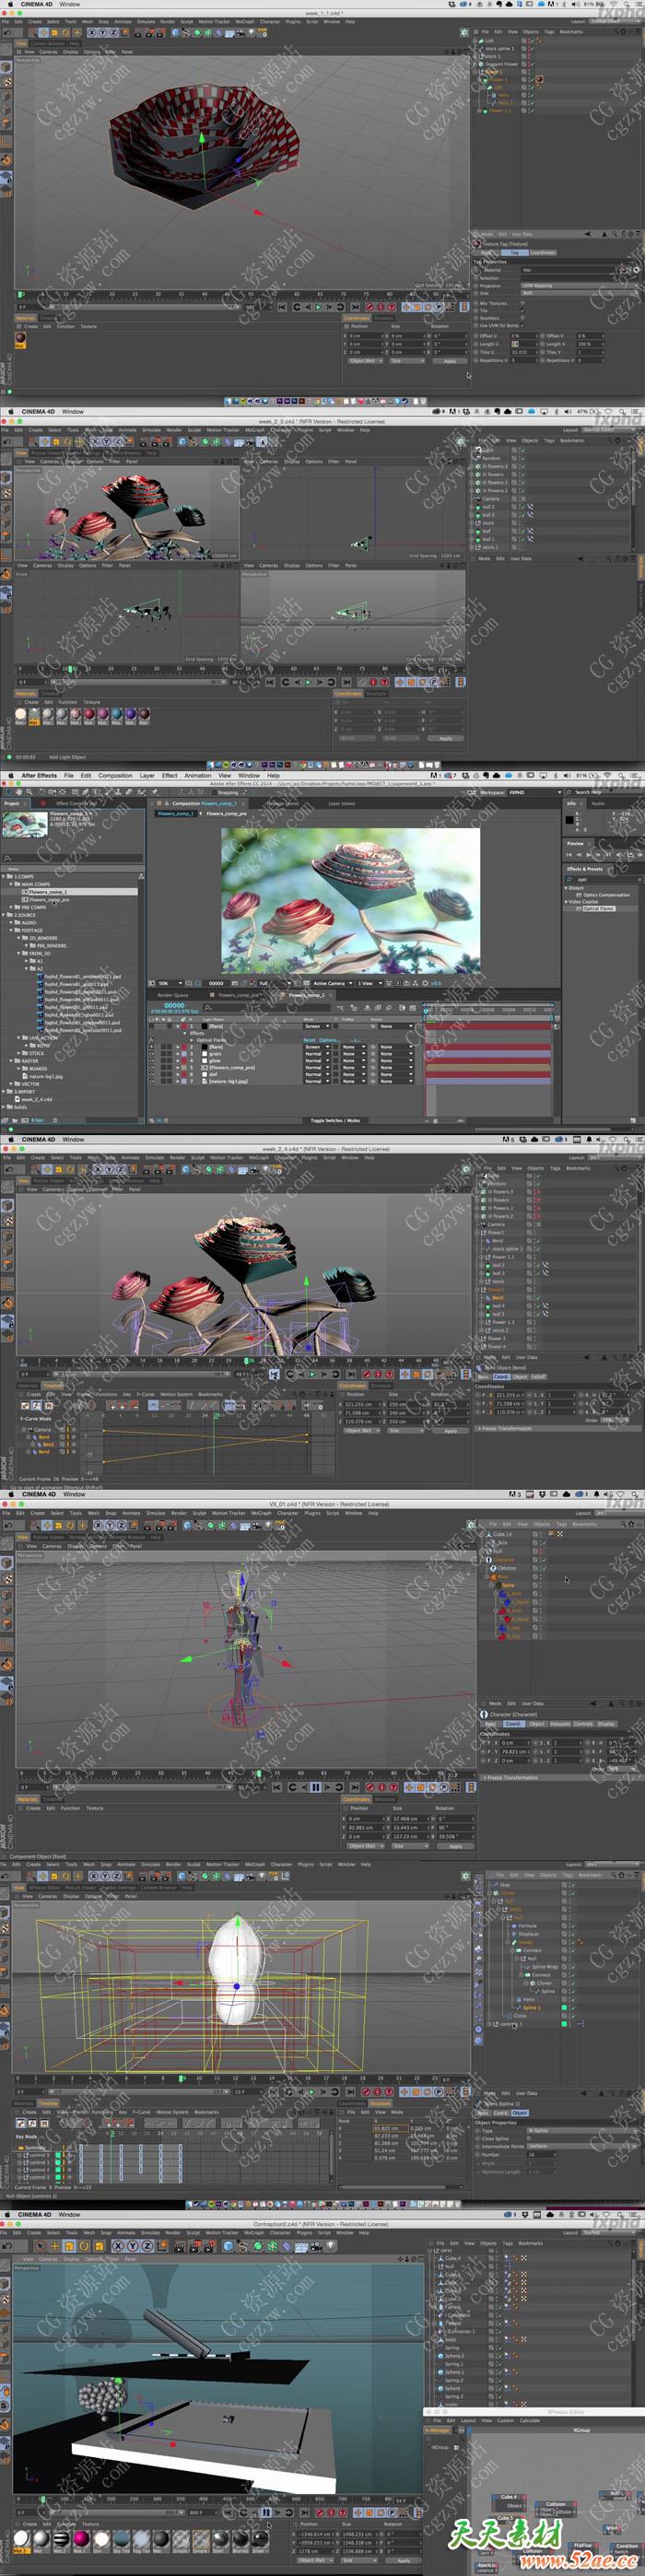645x2576 pixels.
Task: Open the Flowers_comp_pre timeline tab
Action: 238,995
